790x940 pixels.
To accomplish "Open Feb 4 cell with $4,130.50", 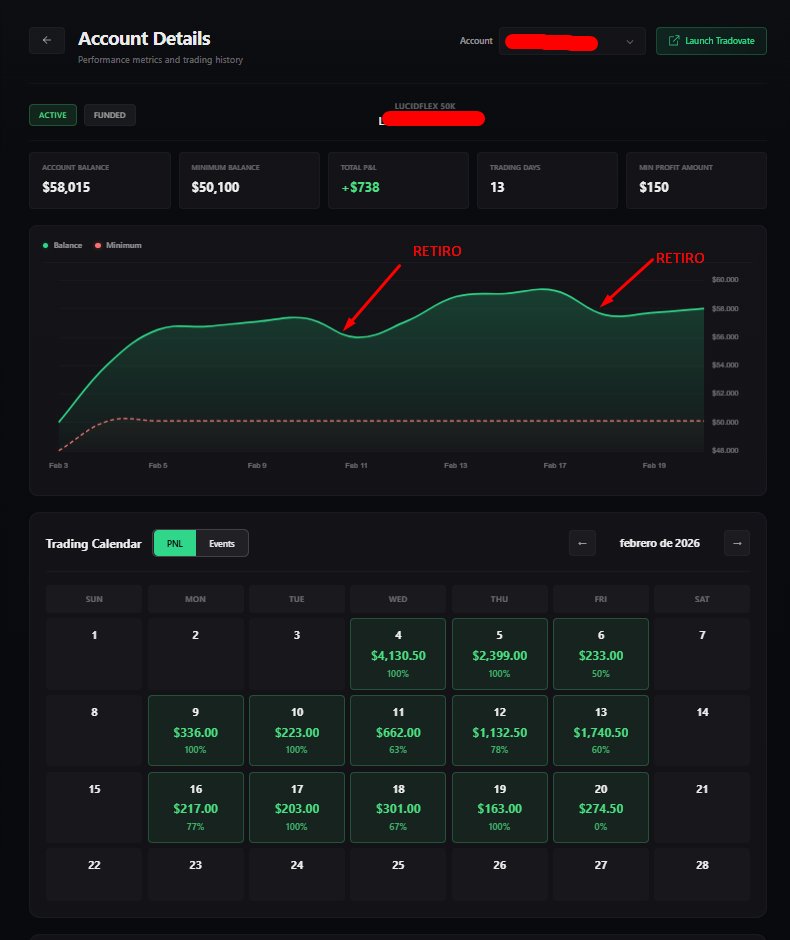I will click(x=398, y=654).
